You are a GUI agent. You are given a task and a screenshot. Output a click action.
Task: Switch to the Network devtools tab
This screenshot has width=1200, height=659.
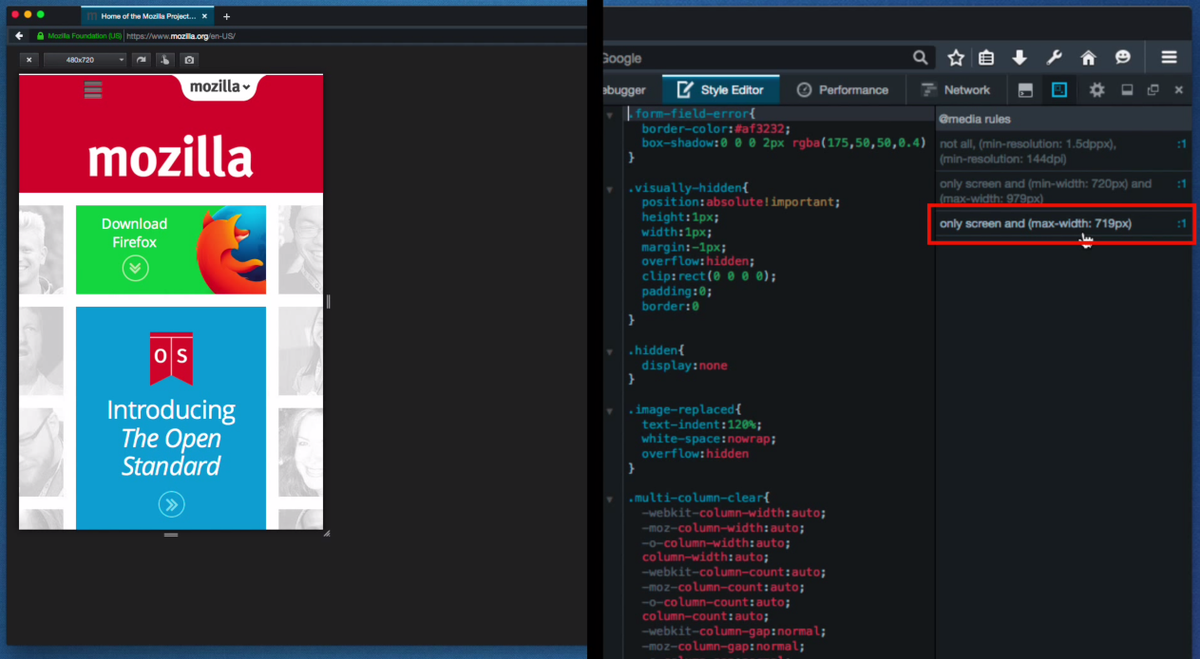pos(955,90)
